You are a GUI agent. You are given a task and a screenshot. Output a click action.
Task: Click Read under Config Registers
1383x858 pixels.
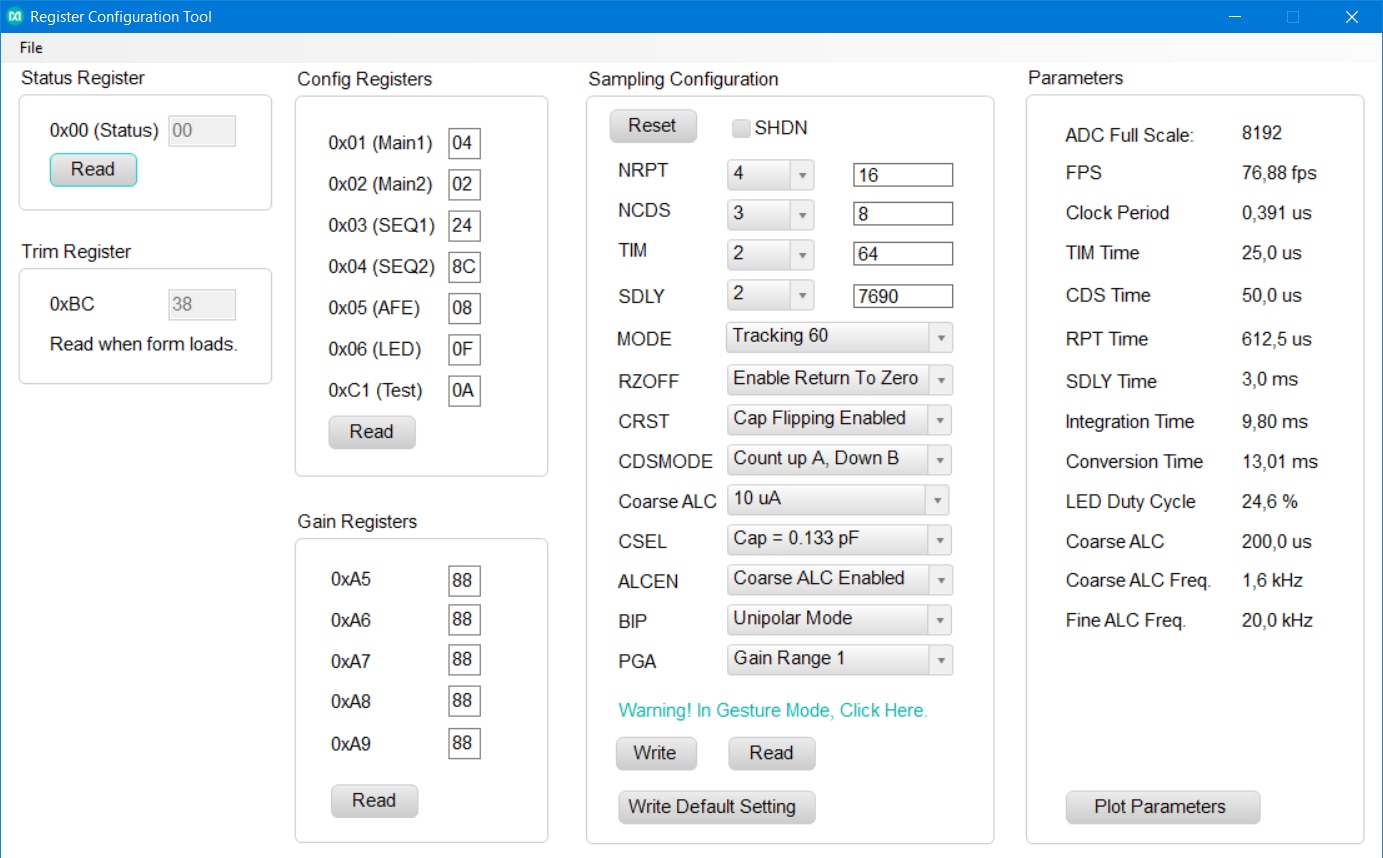pos(371,432)
